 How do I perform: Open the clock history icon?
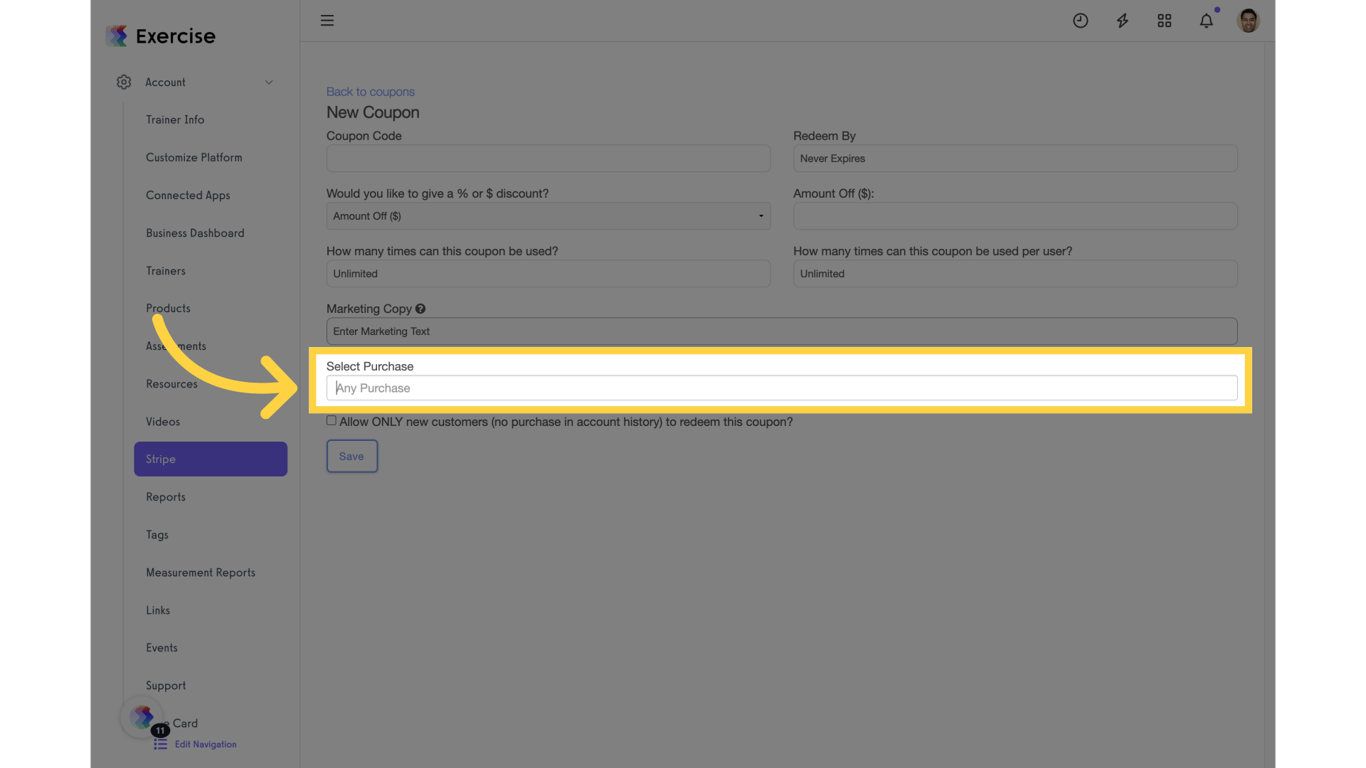[x=1081, y=20]
